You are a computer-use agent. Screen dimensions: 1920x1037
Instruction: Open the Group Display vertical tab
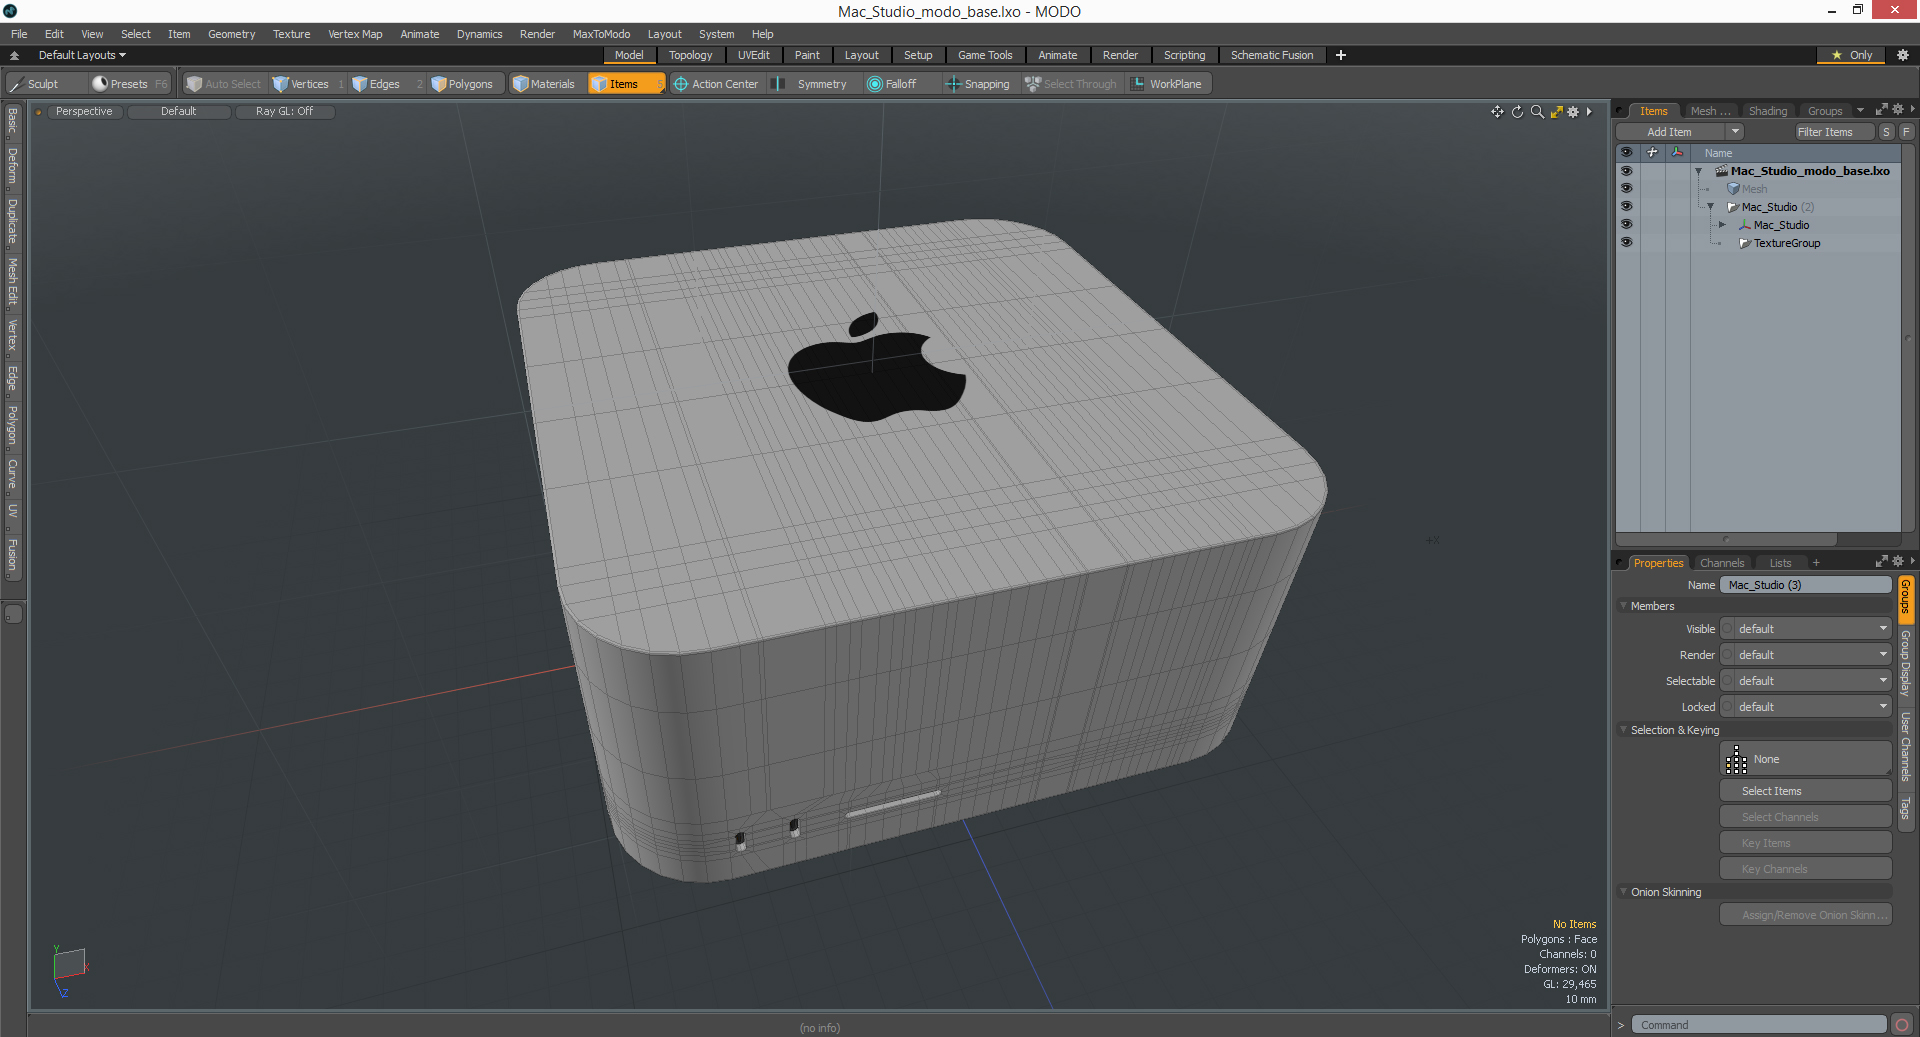click(x=1906, y=663)
